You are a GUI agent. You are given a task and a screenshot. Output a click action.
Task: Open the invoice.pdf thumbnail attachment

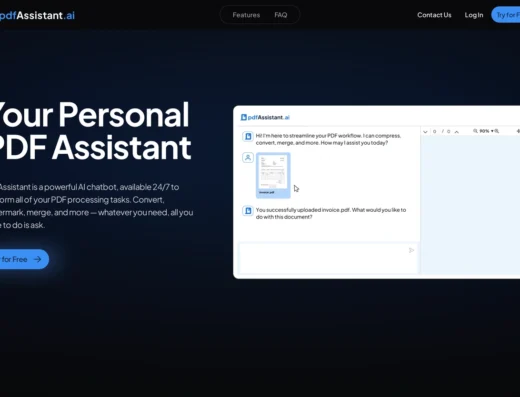click(273, 175)
